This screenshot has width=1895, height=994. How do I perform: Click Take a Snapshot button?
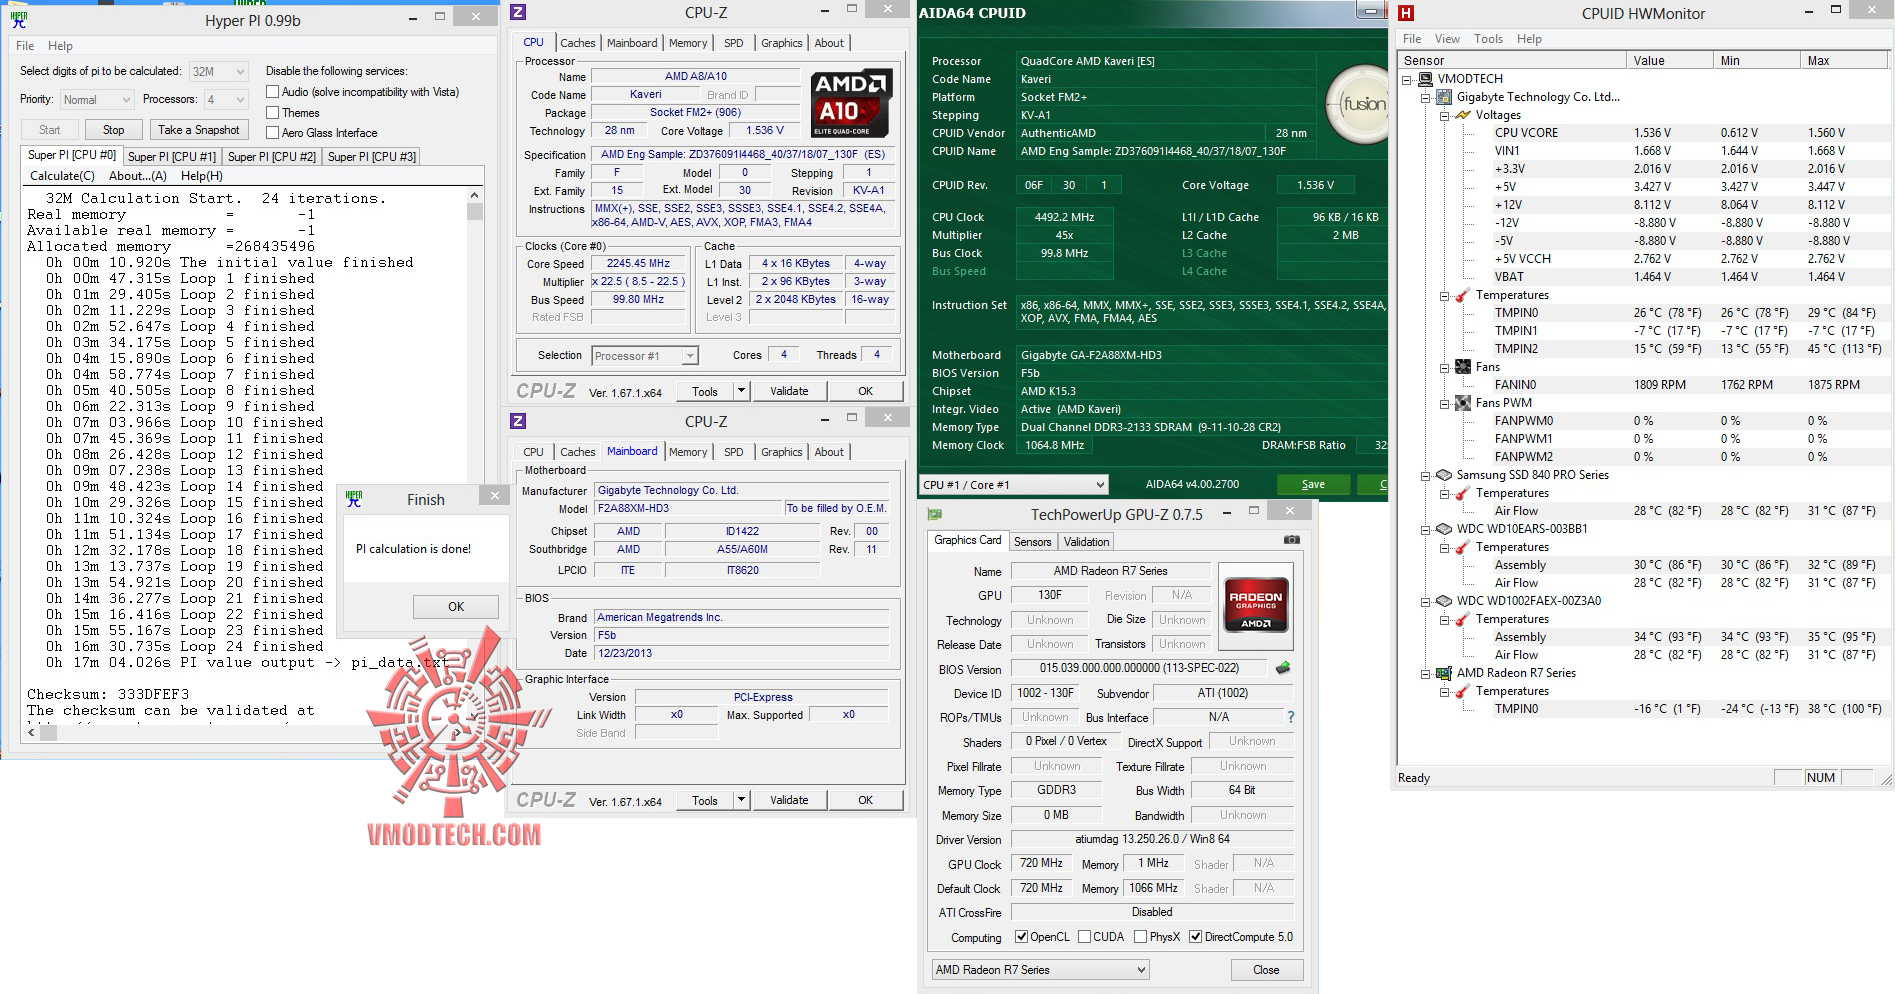pos(198,130)
